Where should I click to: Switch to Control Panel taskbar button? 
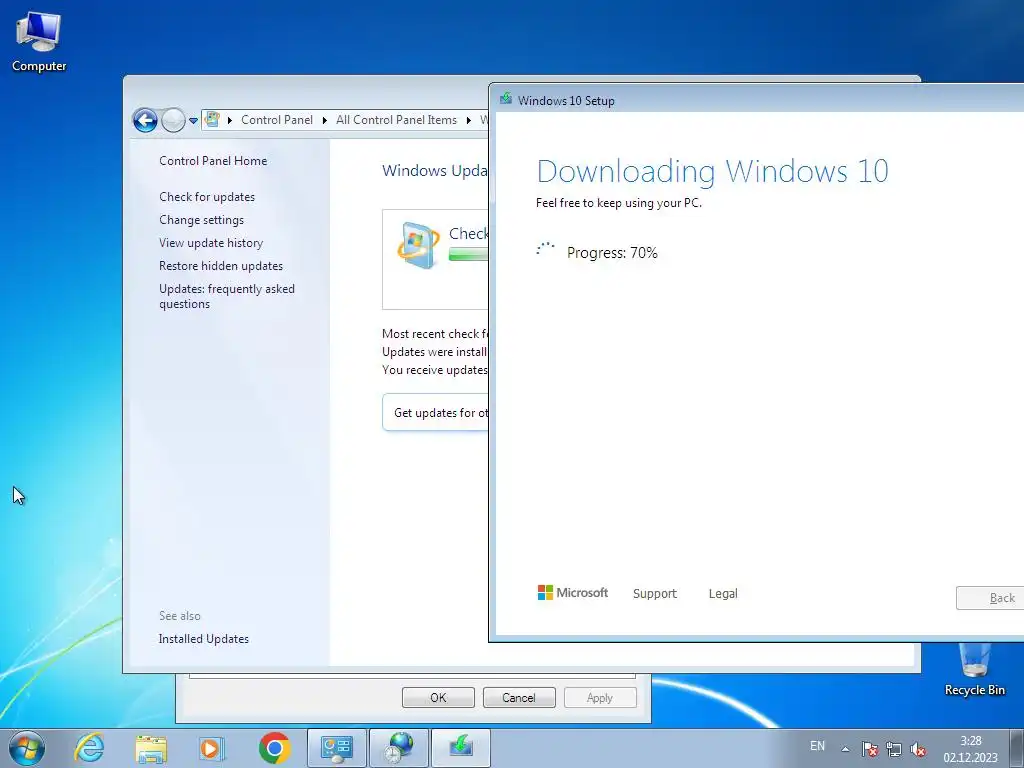[337, 748]
